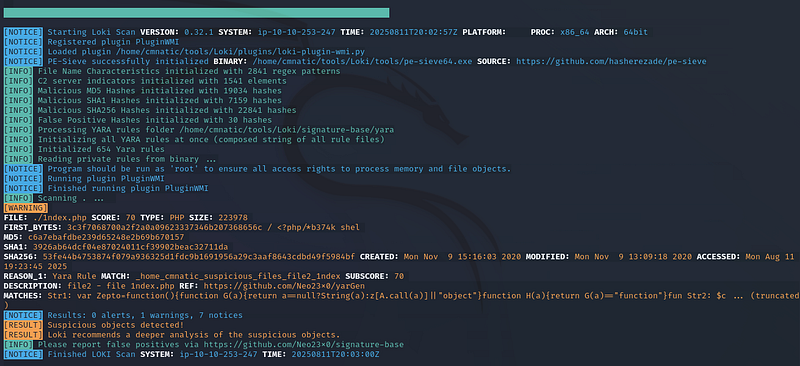The width and height of the screenshot is (800, 366).
Task: Click the SHA1 hash starting 3926ab64
Action: [131, 247]
